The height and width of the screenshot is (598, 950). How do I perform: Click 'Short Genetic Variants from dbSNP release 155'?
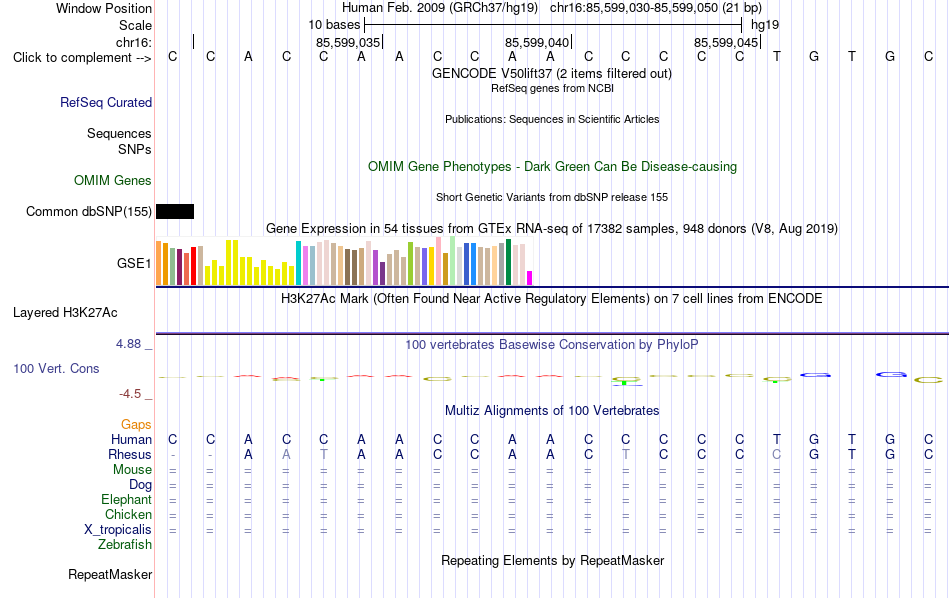pyautogui.click(x=552, y=198)
